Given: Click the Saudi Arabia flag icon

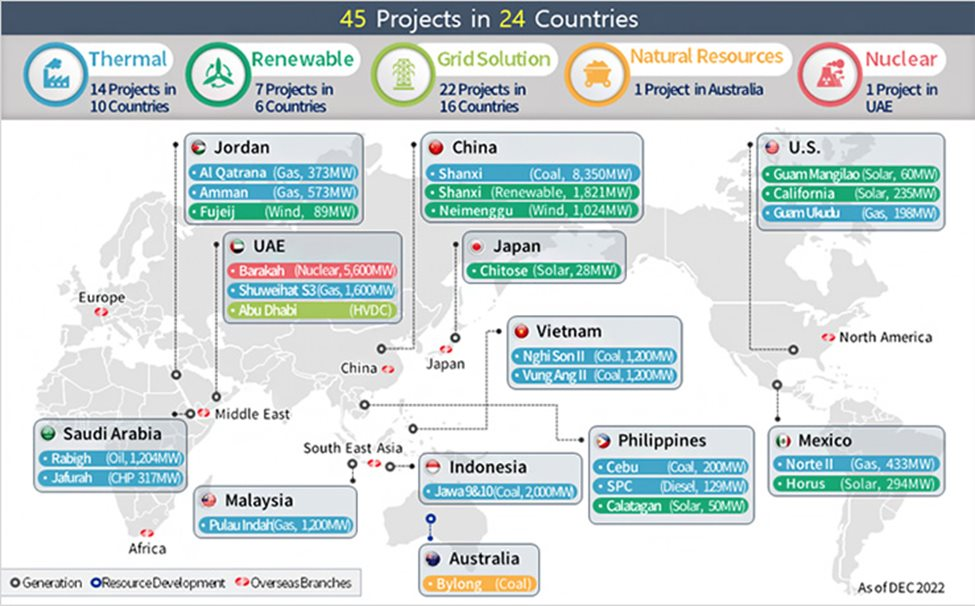Looking at the screenshot, I should tap(47, 435).
